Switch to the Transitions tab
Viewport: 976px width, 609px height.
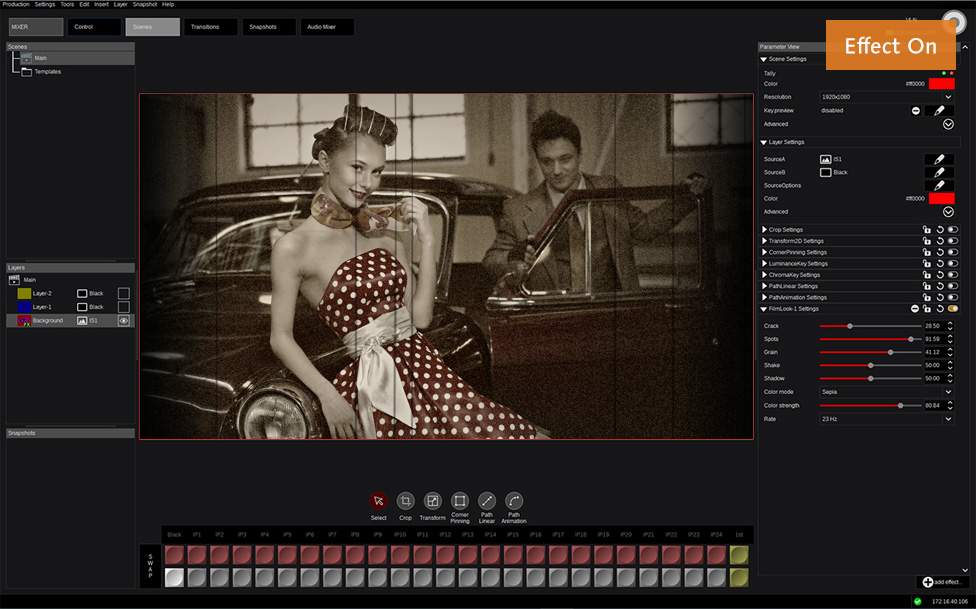212,27
